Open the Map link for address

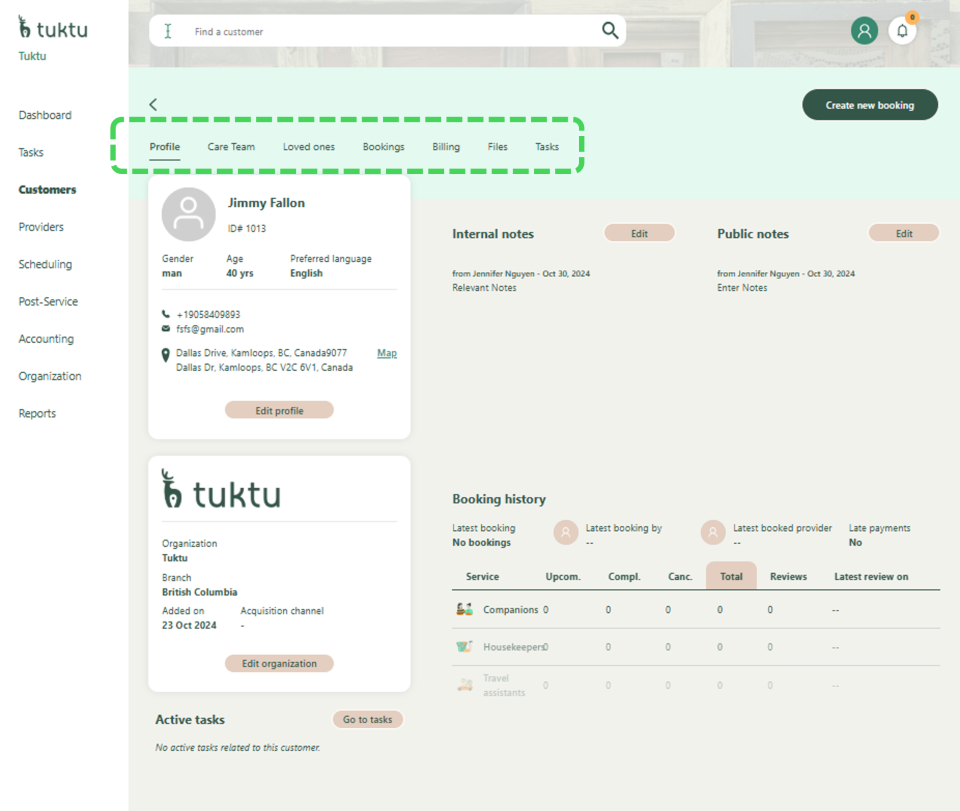pyautogui.click(x=386, y=353)
